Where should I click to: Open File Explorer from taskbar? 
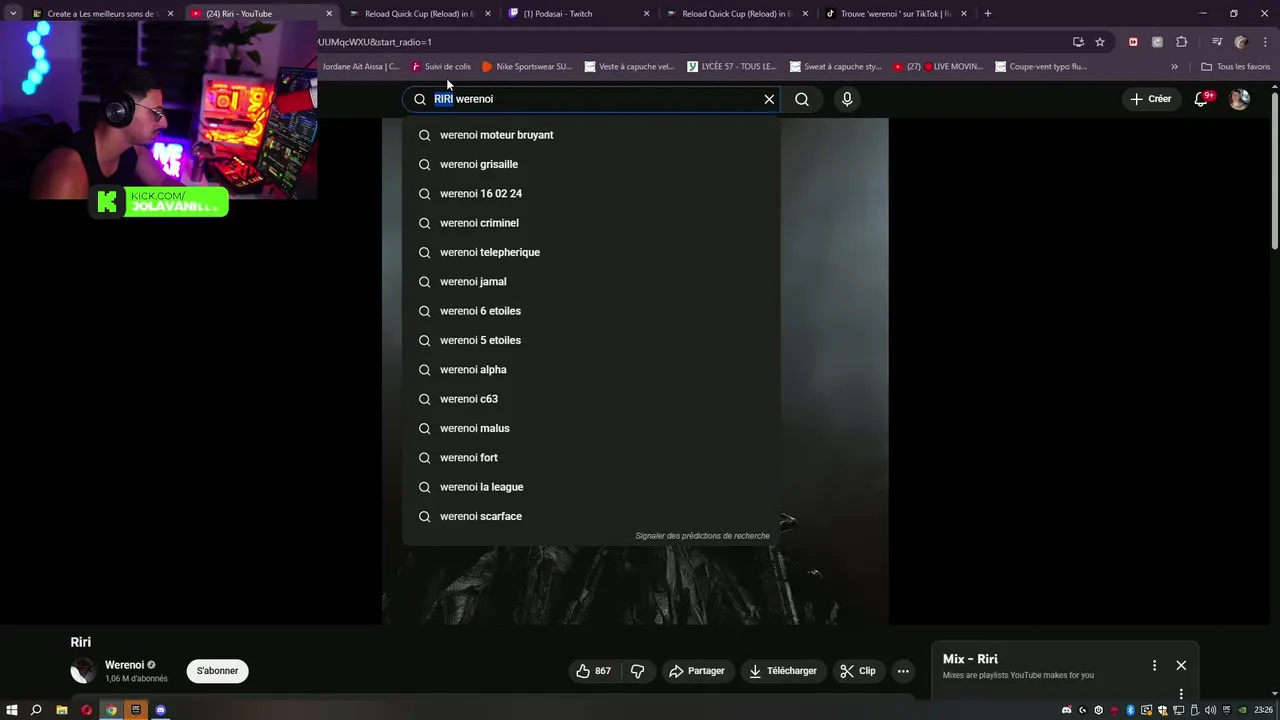click(x=61, y=710)
